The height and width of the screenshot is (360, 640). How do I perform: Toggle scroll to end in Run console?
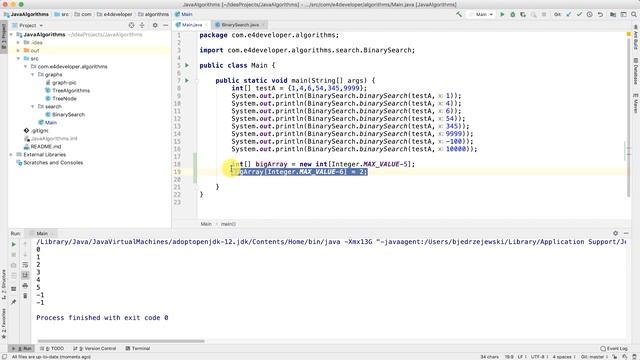pos(25,275)
